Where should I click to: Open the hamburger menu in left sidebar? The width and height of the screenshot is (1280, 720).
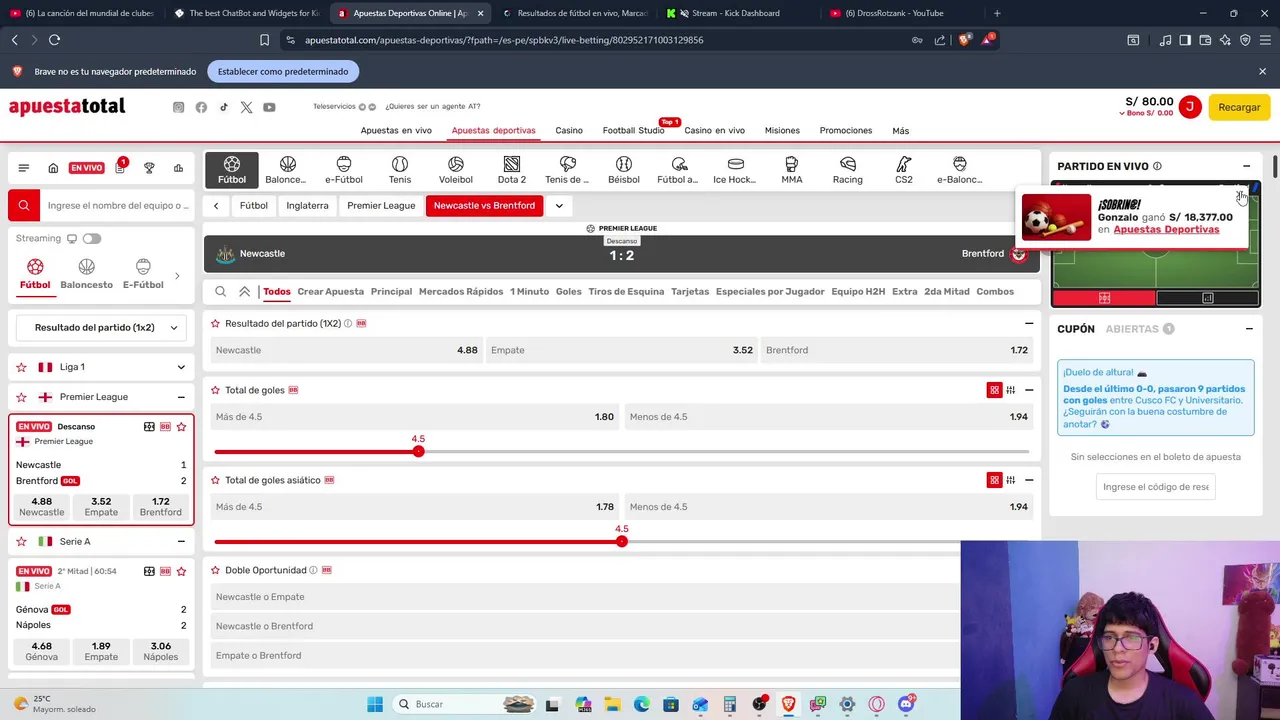[x=24, y=168]
